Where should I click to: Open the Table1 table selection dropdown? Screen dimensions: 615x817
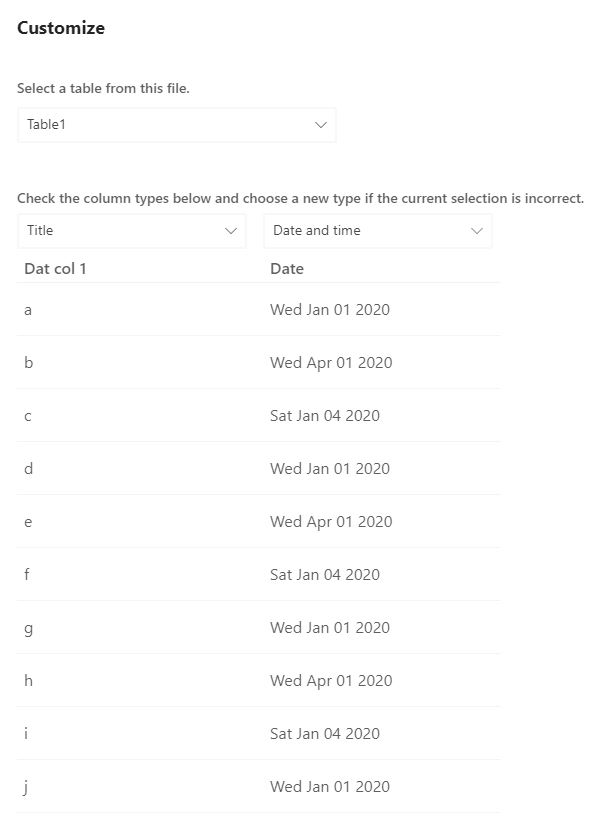177,125
